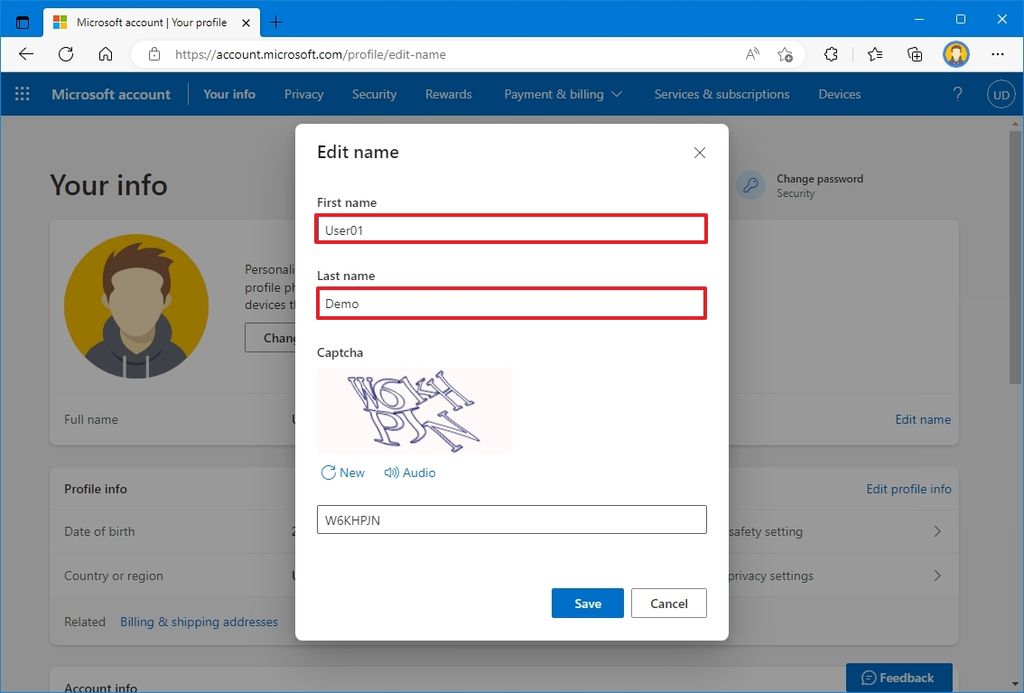Viewport: 1024px width, 693px height.
Task: Switch to the Rewards section
Action: pyautogui.click(x=448, y=94)
